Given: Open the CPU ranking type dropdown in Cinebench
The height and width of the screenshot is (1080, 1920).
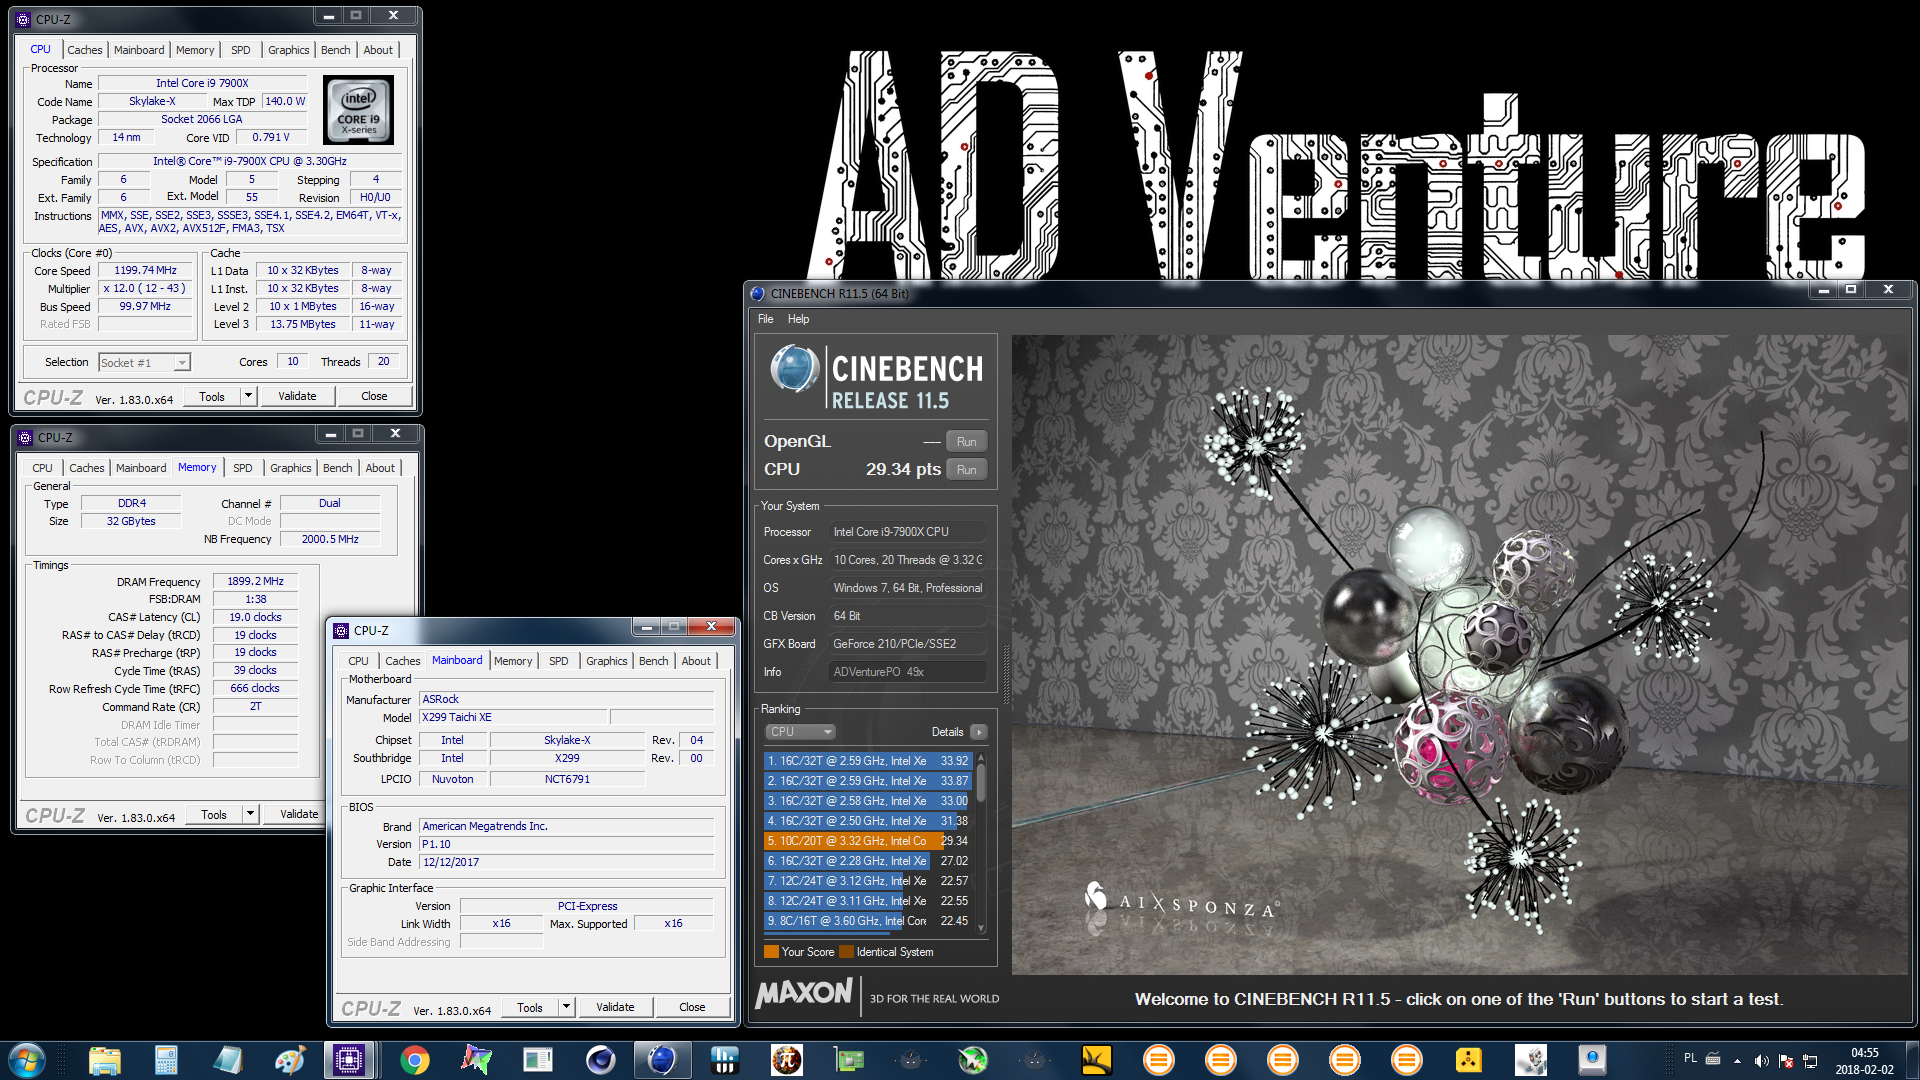Looking at the screenshot, I should click(x=800, y=732).
